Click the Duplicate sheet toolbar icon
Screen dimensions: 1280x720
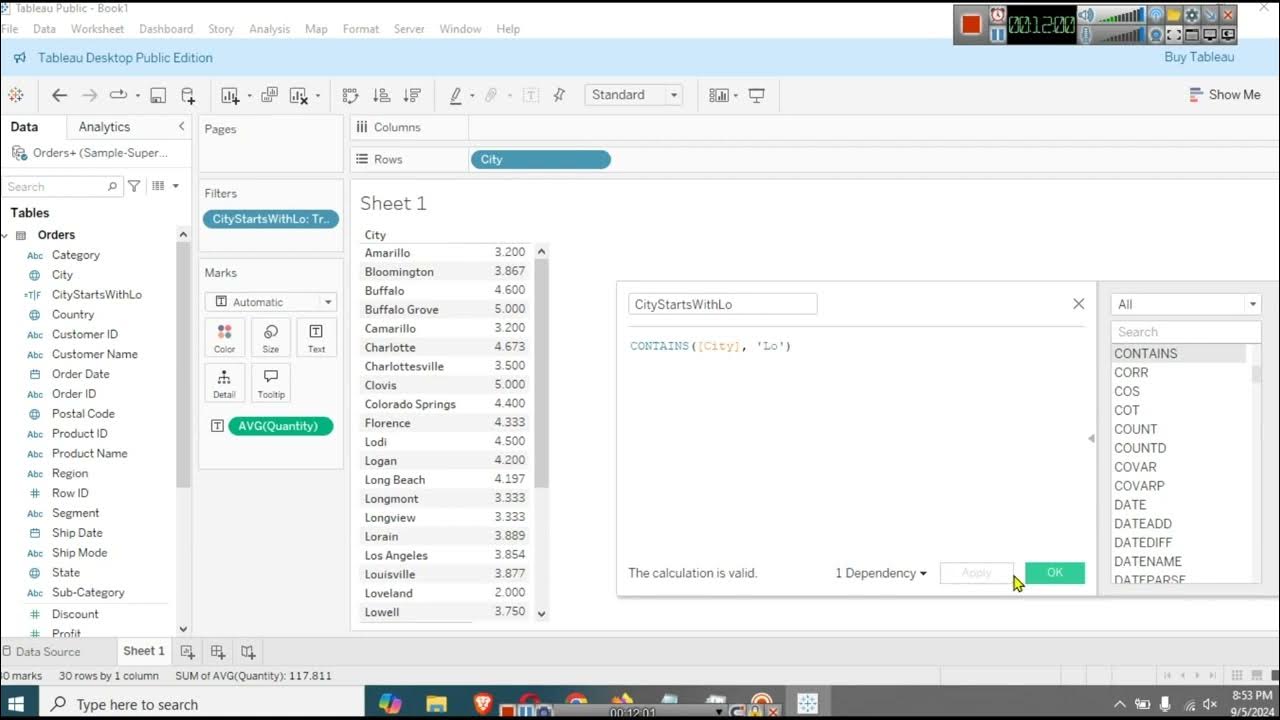[269, 95]
